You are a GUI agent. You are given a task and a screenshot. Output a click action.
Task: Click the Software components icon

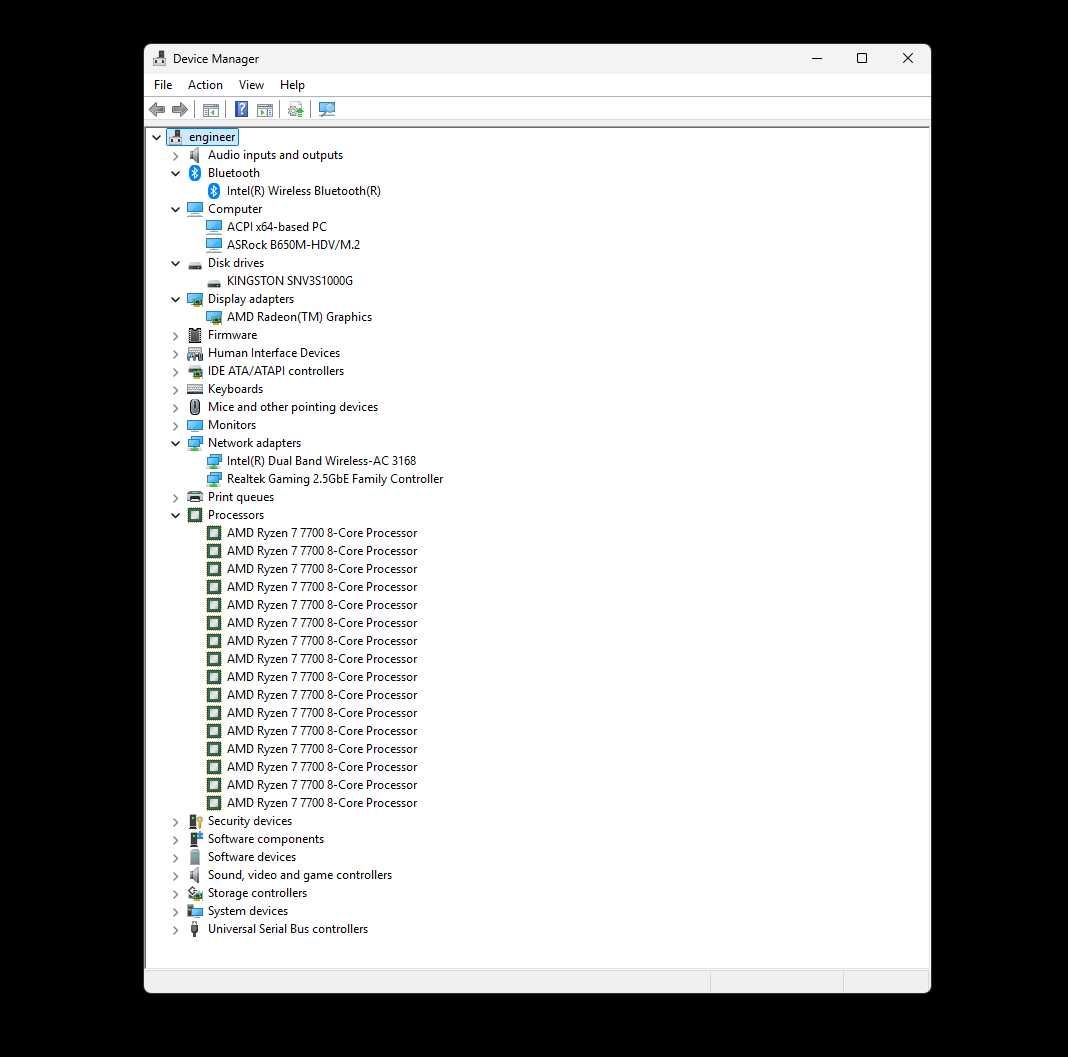pos(195,839)
